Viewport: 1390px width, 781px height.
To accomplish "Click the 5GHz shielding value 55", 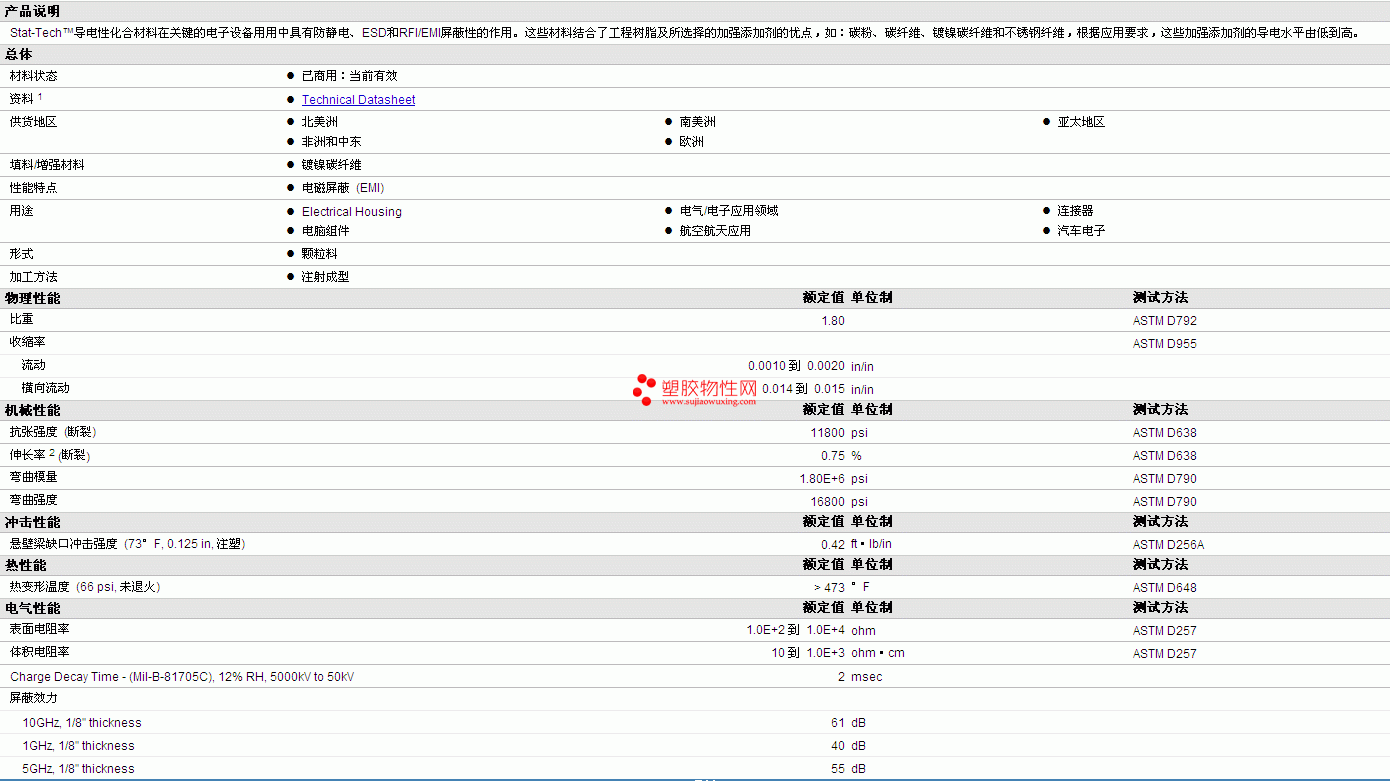I will pyautogui.click(x=838, y=769).
